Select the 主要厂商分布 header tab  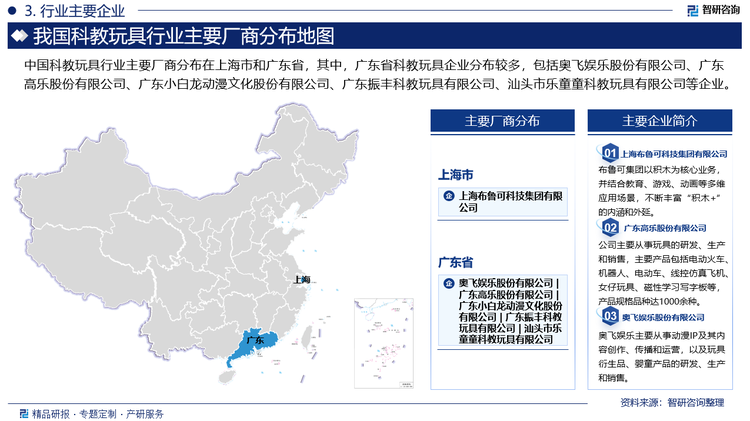tap(502, 121)
